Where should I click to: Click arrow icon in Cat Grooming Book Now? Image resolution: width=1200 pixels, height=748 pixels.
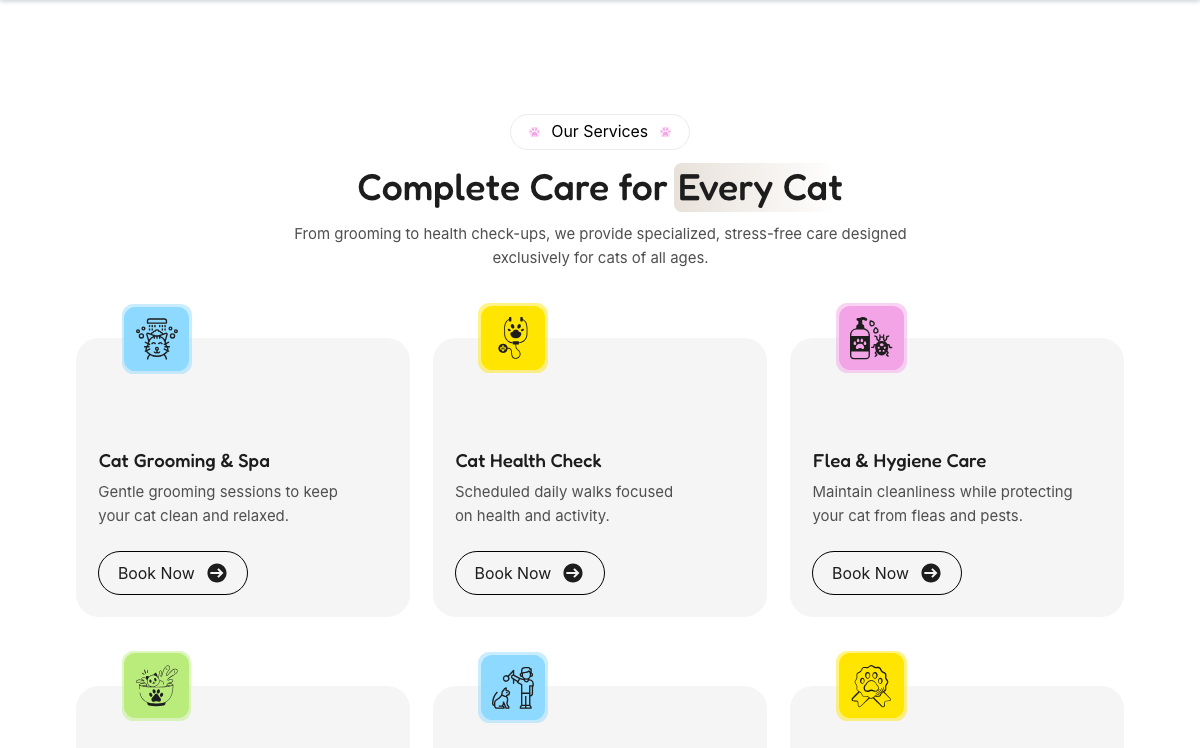click(217, 573)
